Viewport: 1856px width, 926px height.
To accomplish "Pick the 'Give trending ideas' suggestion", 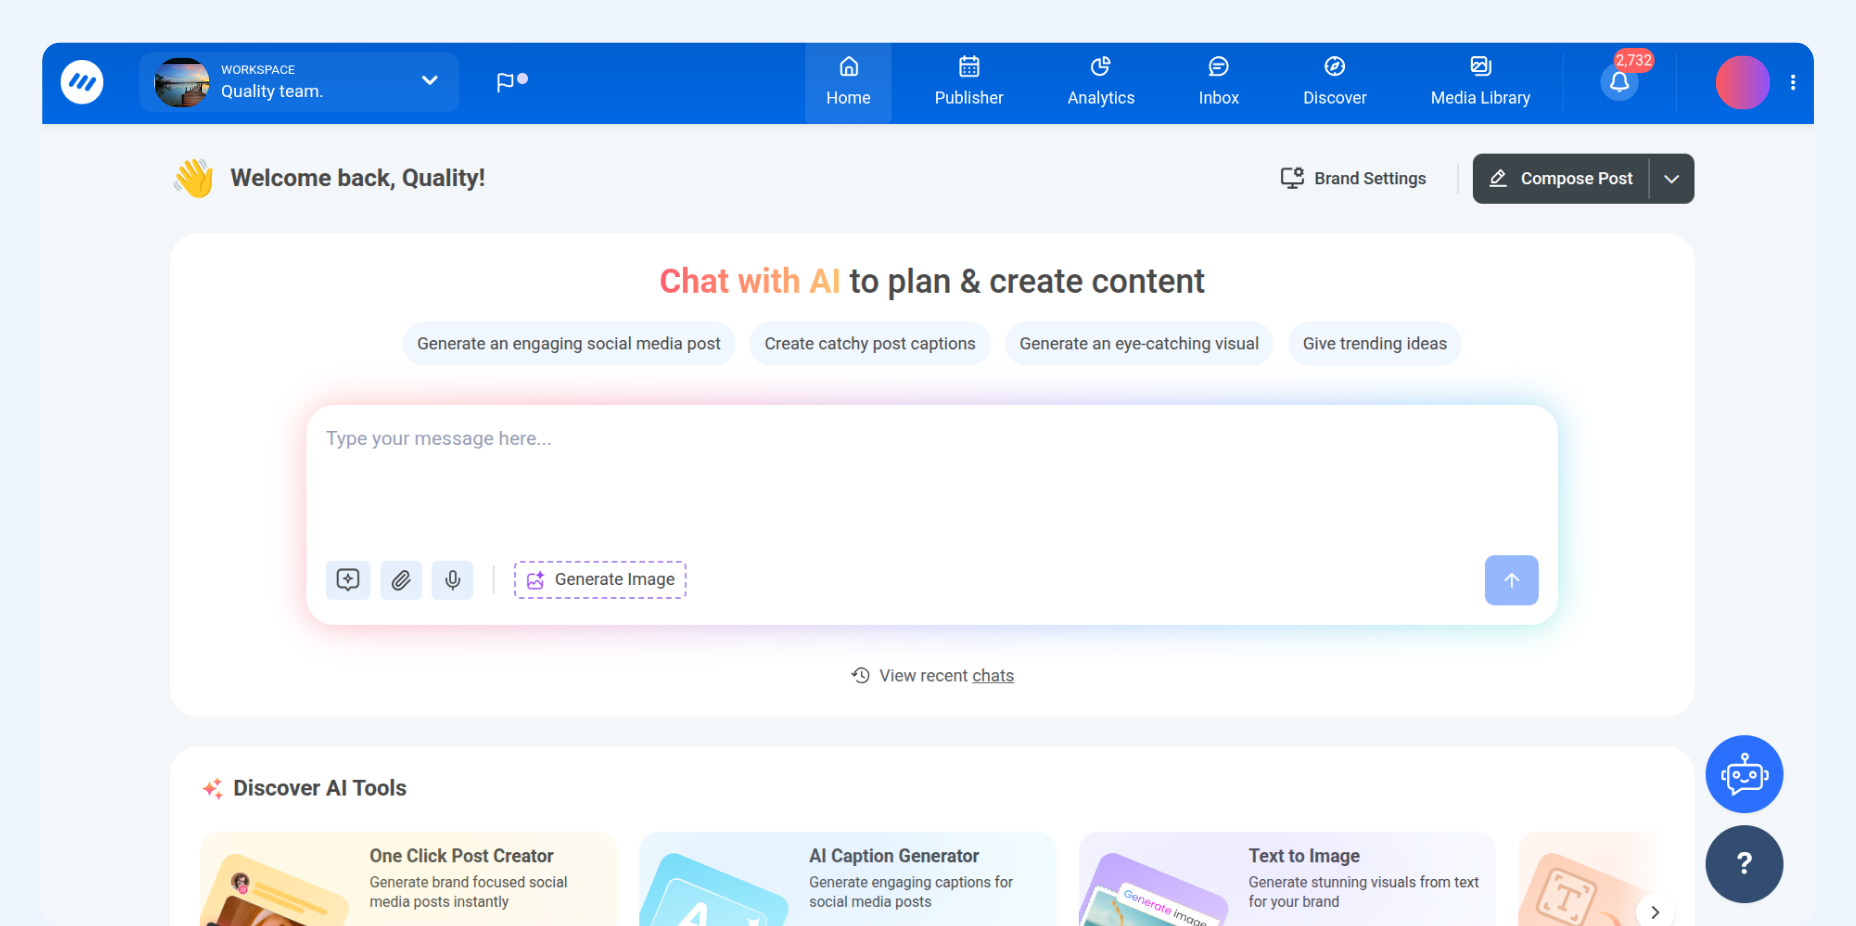I will 1375,344.
